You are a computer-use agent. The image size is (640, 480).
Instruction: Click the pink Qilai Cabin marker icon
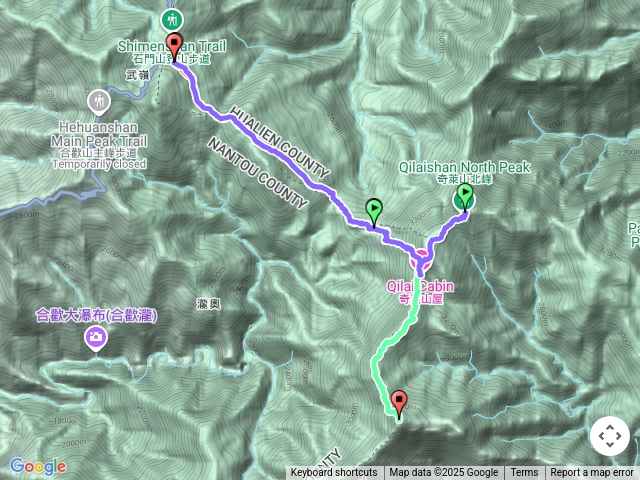click(421, 260)
